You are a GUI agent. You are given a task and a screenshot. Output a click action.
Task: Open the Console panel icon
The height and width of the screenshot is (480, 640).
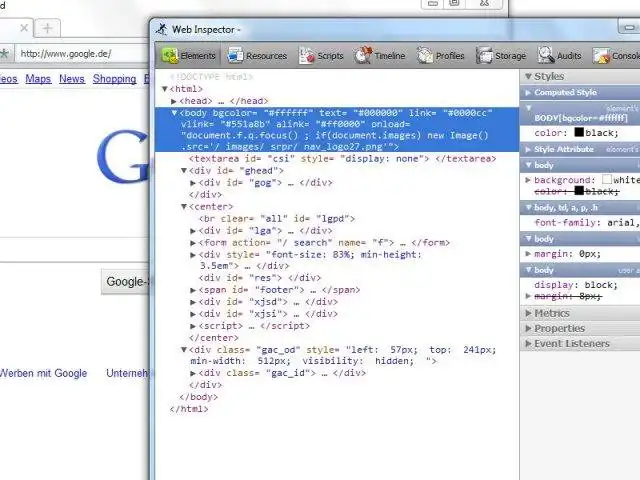601,56
